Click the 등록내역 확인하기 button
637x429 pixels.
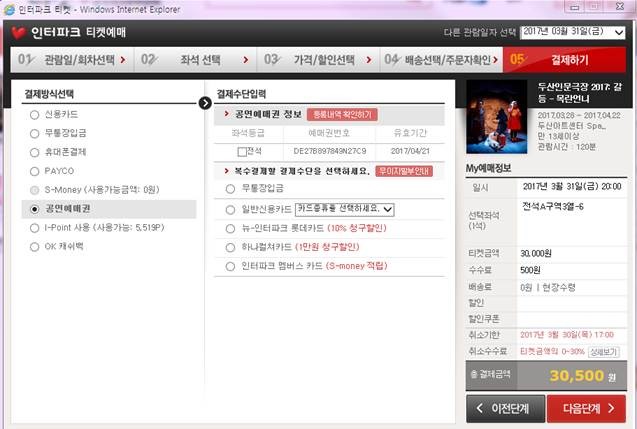(341, 114)
